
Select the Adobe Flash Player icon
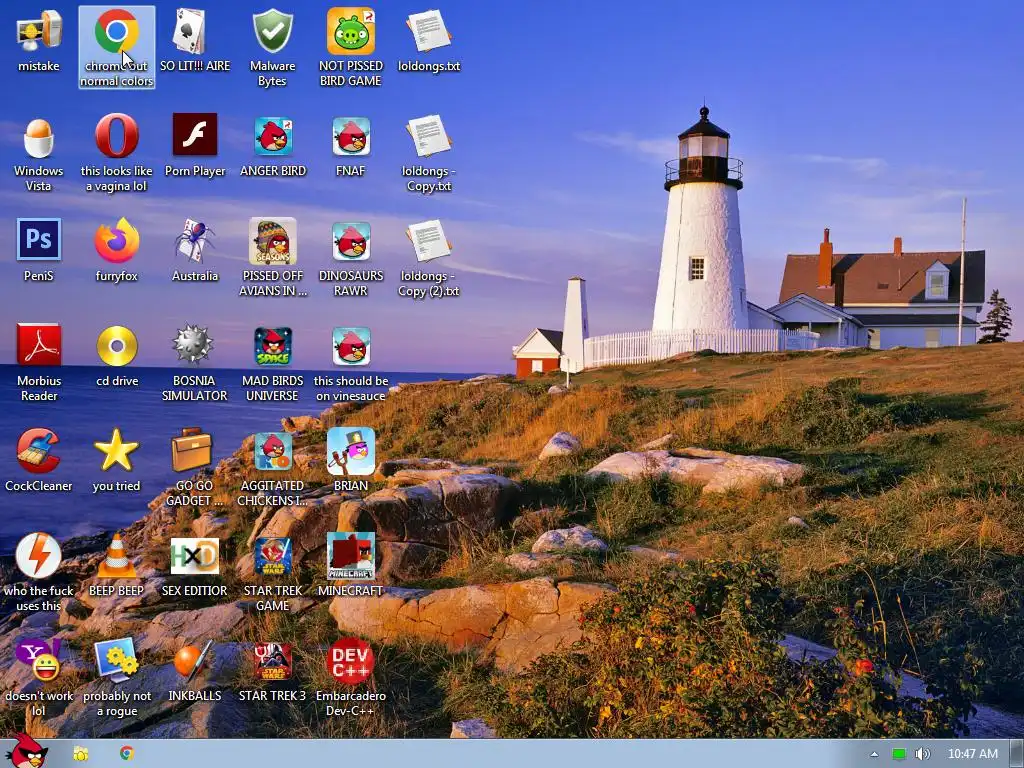click(195, 135)
